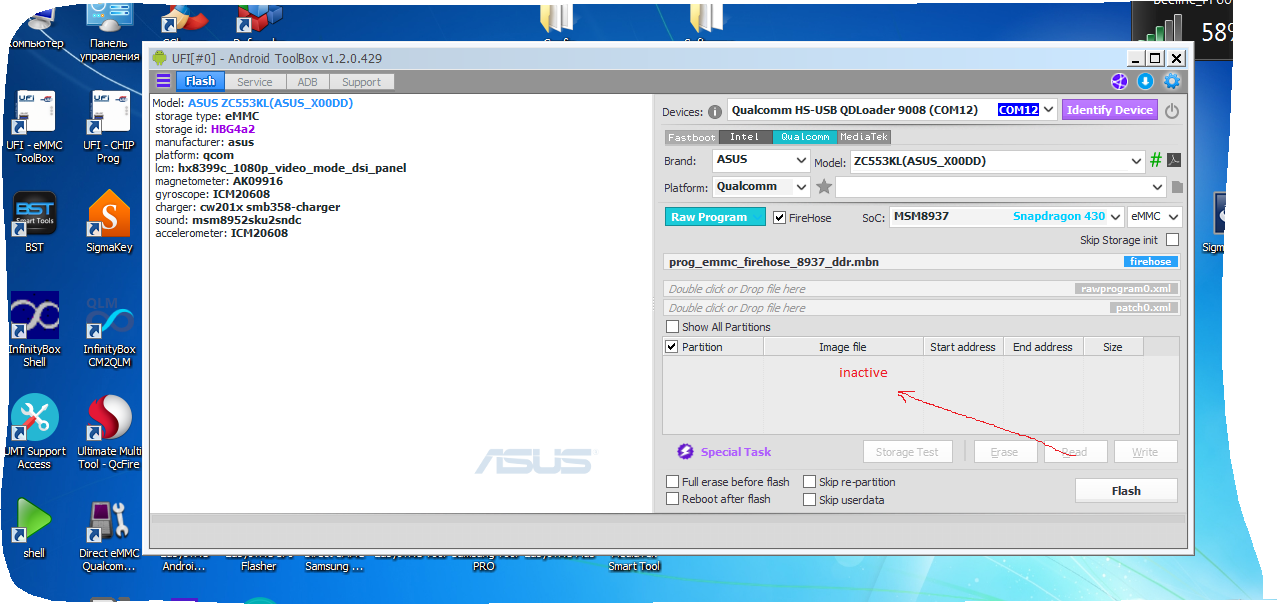This screenshot has width=1277, height=604.
Task: Select the MediaTek mode tab
Action: coord(863,137)
